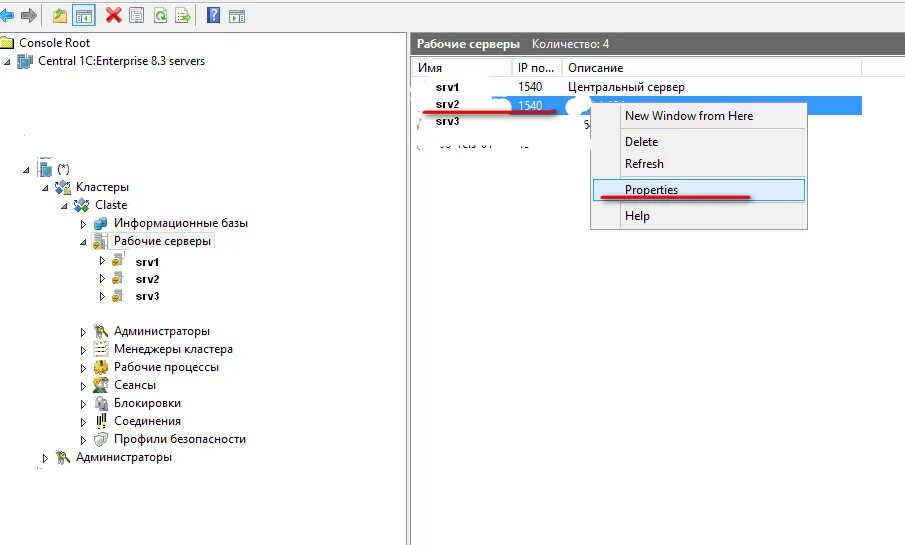Sort by the Описание column header
This screenshot has width=905, height=545.
(712, 68)
